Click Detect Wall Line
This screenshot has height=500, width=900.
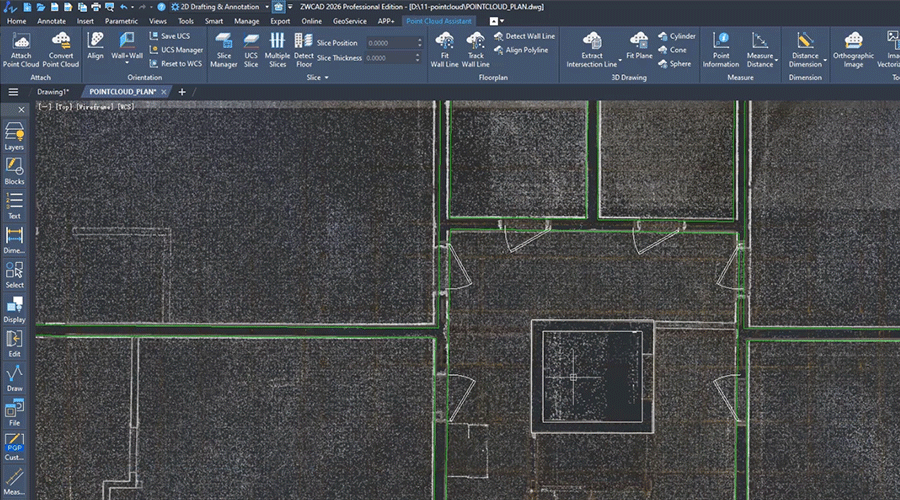(524, 36)
